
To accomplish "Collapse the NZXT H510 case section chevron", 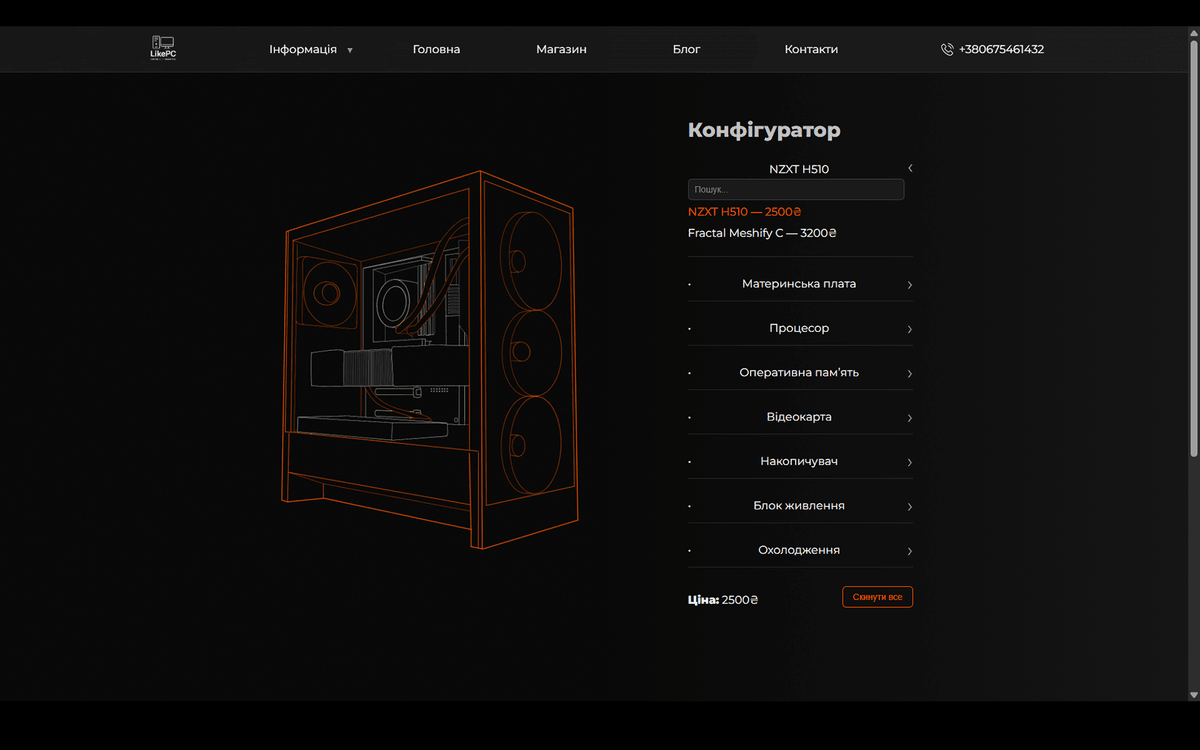I will [x=910, y=168].
